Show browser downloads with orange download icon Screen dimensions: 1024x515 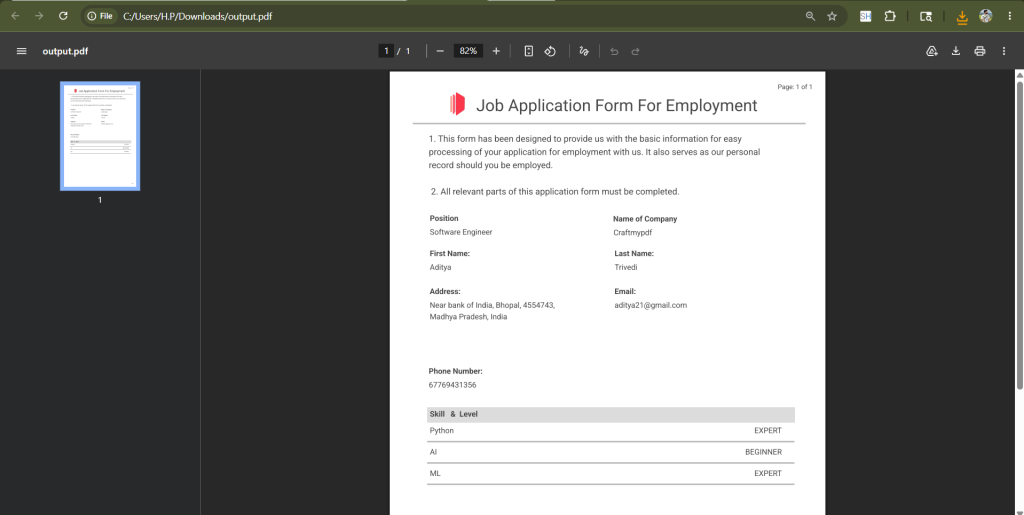click(x=961, y=17)
